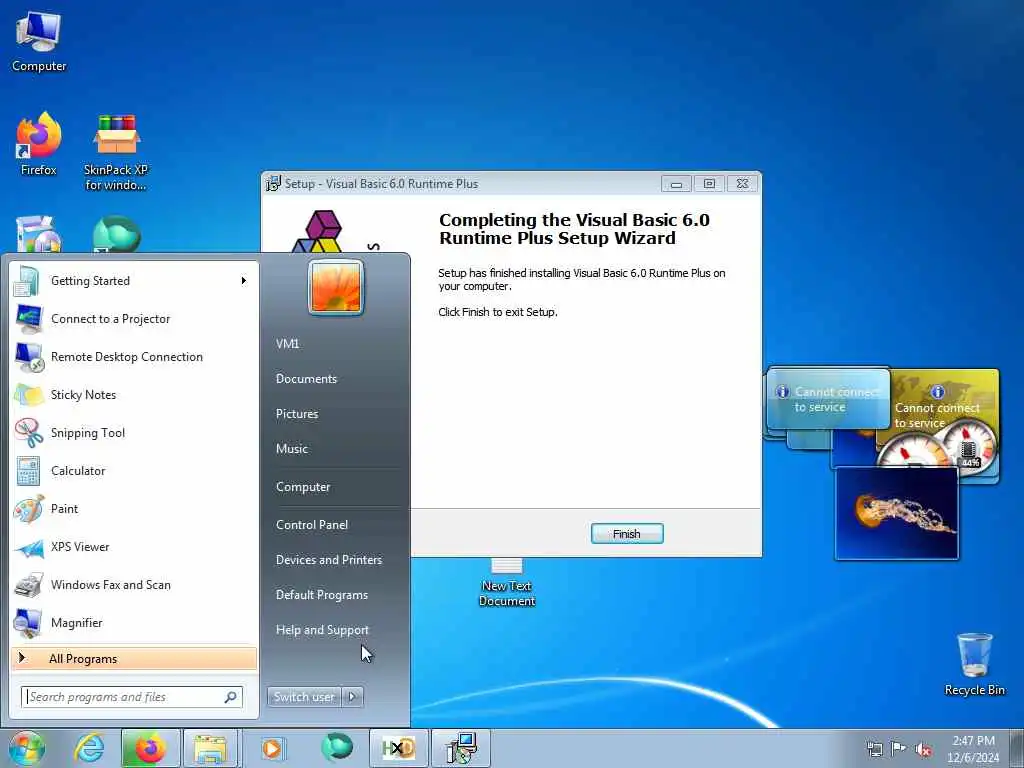Viewport: 1024px width, 768px height.
Task: Click the Setup window title bar icon
Action: (273, 184)
